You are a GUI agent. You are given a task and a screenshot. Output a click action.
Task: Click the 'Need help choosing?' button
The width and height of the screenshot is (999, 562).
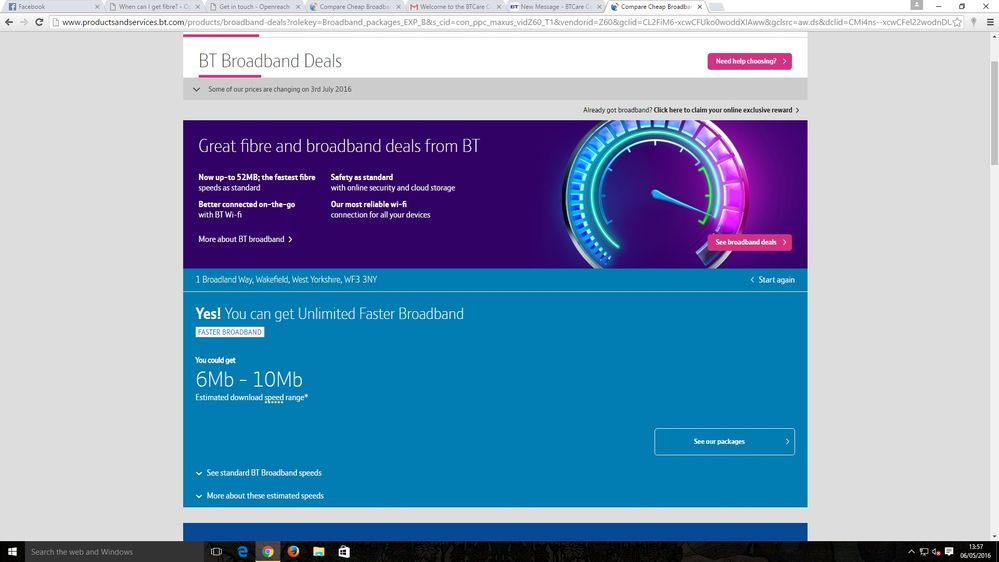(x=749, y=61)
